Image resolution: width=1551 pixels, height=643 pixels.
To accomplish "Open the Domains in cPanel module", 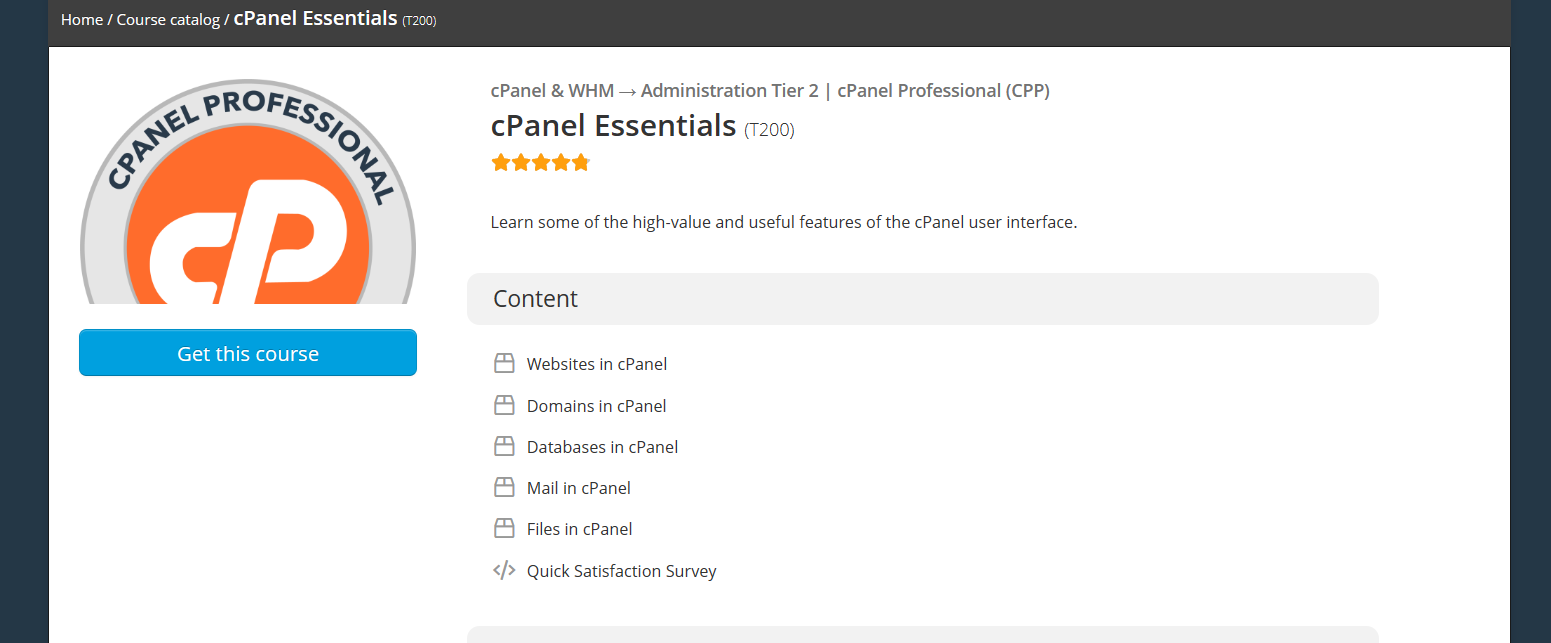I will tap(597, 406).
